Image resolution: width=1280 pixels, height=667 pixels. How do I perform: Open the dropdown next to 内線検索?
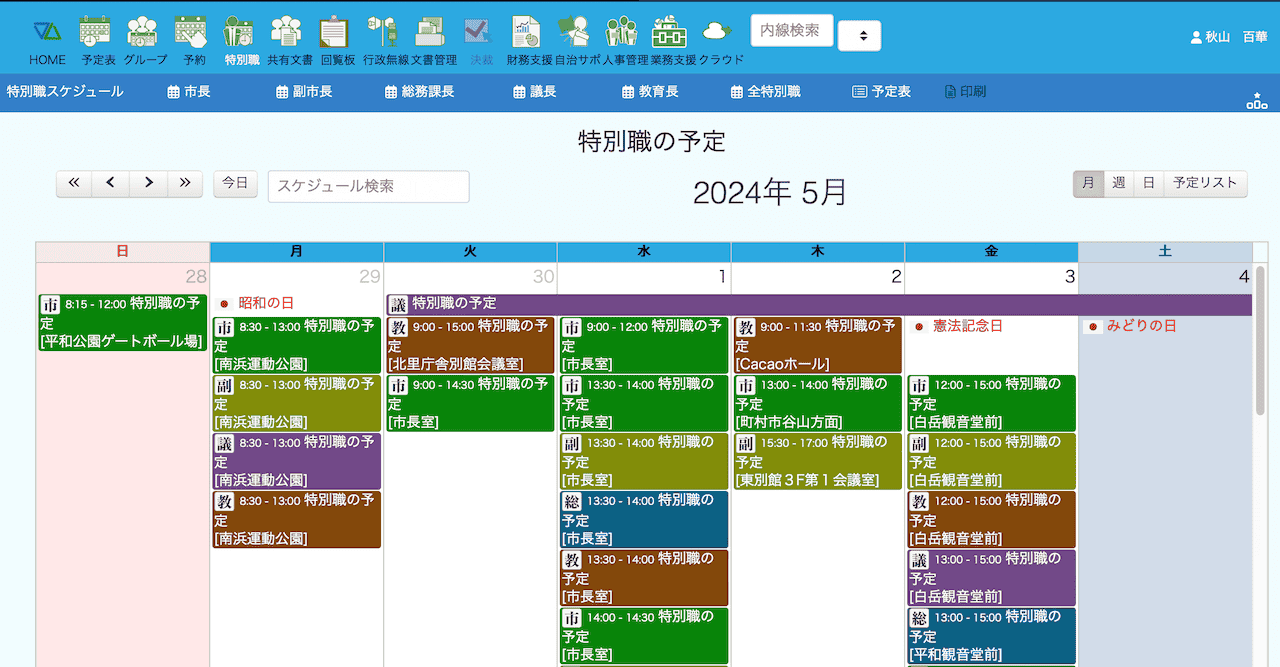pyautogui.click(x=861, y=36)
